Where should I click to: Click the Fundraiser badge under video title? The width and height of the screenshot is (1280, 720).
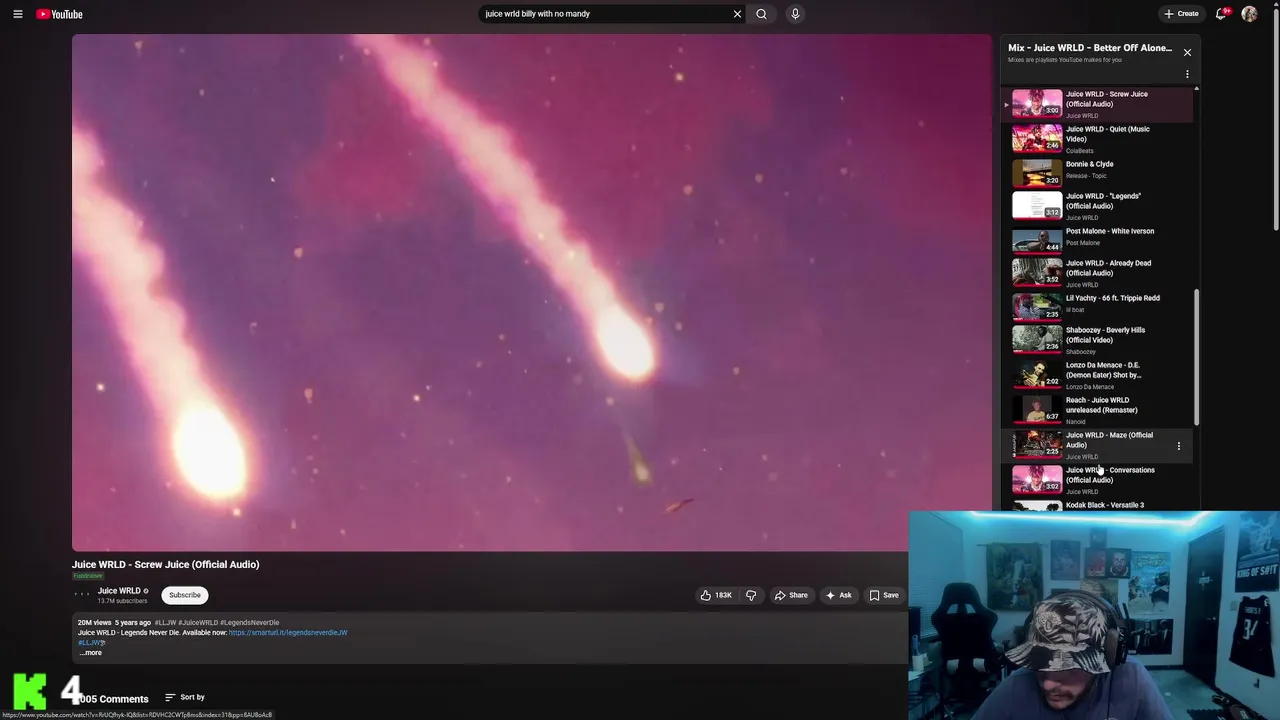pyautogui.click(x=88, y=576)
